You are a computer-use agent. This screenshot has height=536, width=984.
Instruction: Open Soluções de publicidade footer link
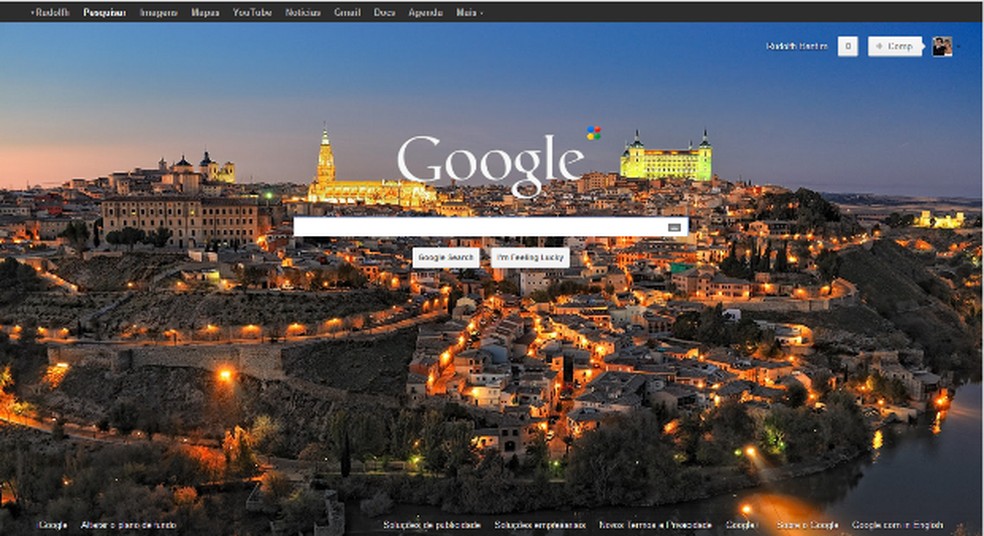coord(432,525)
